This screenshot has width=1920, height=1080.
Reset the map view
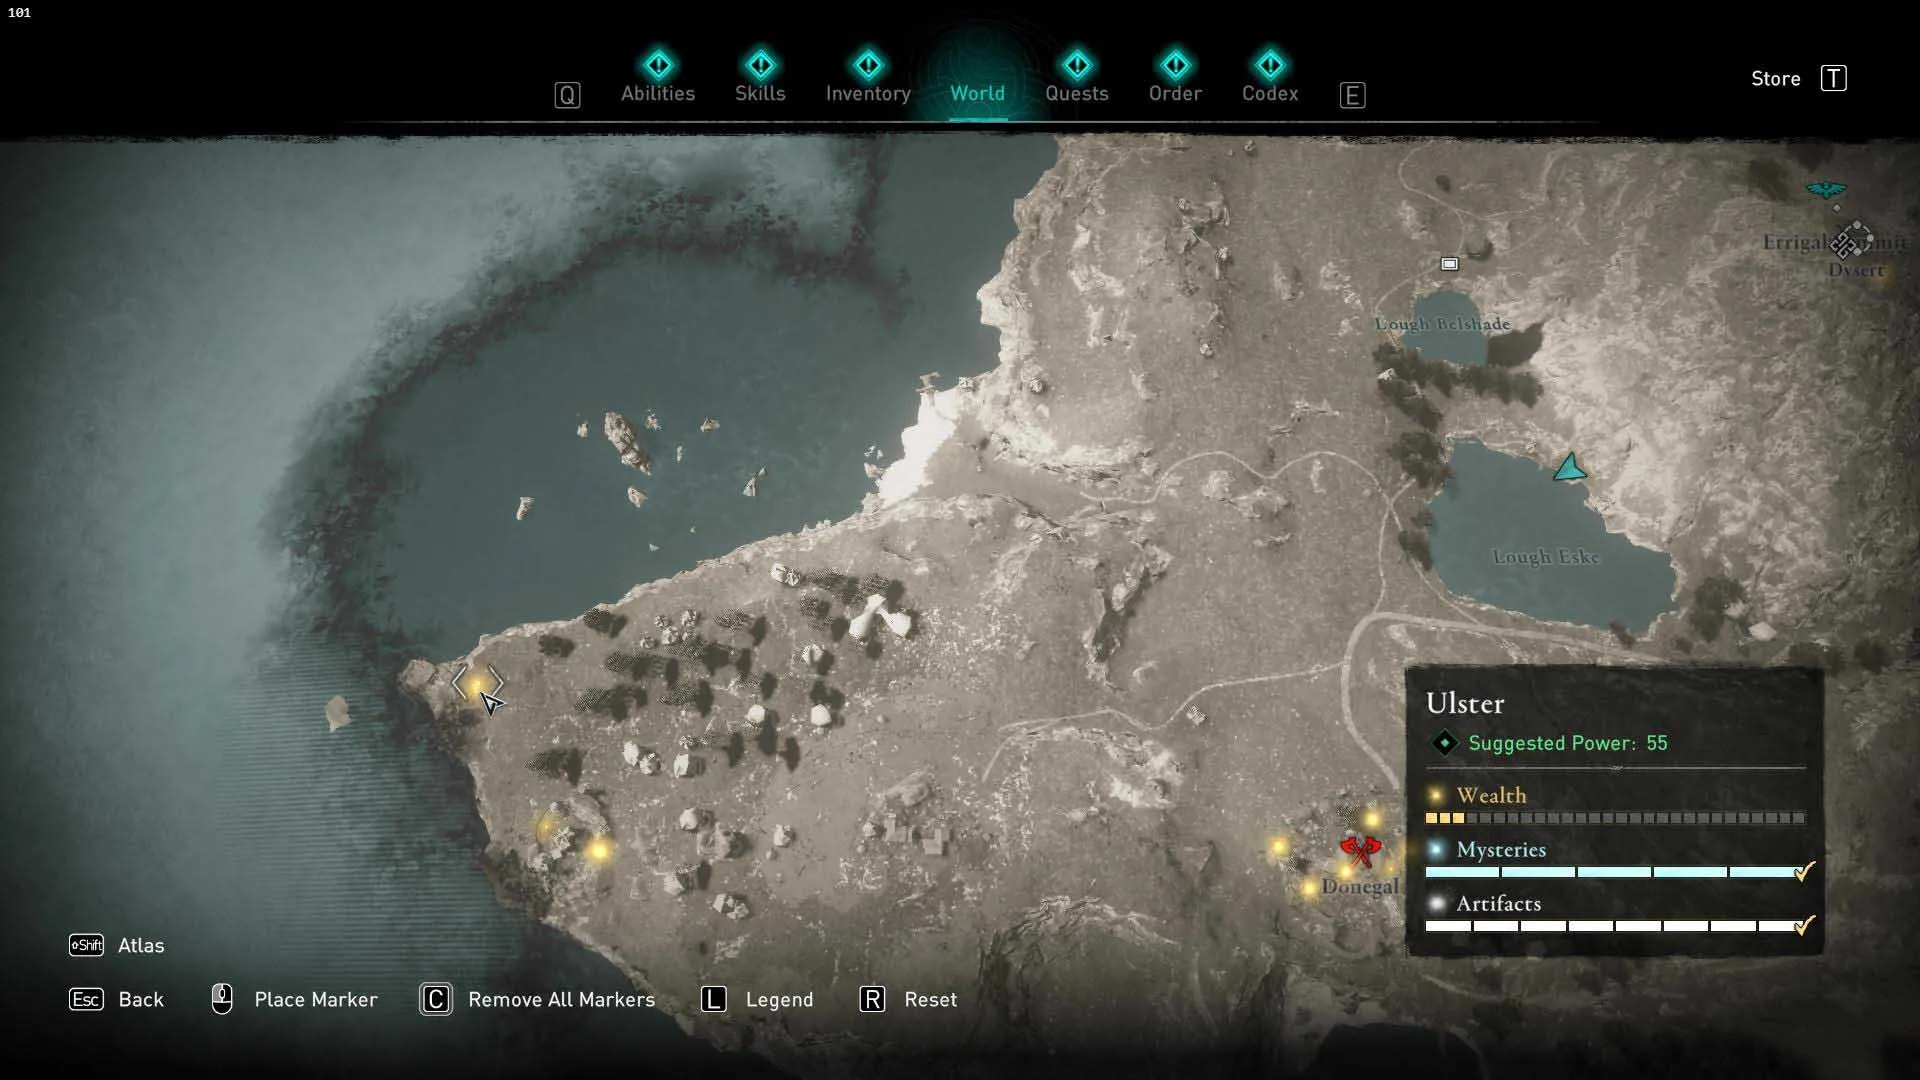point(908,999)
